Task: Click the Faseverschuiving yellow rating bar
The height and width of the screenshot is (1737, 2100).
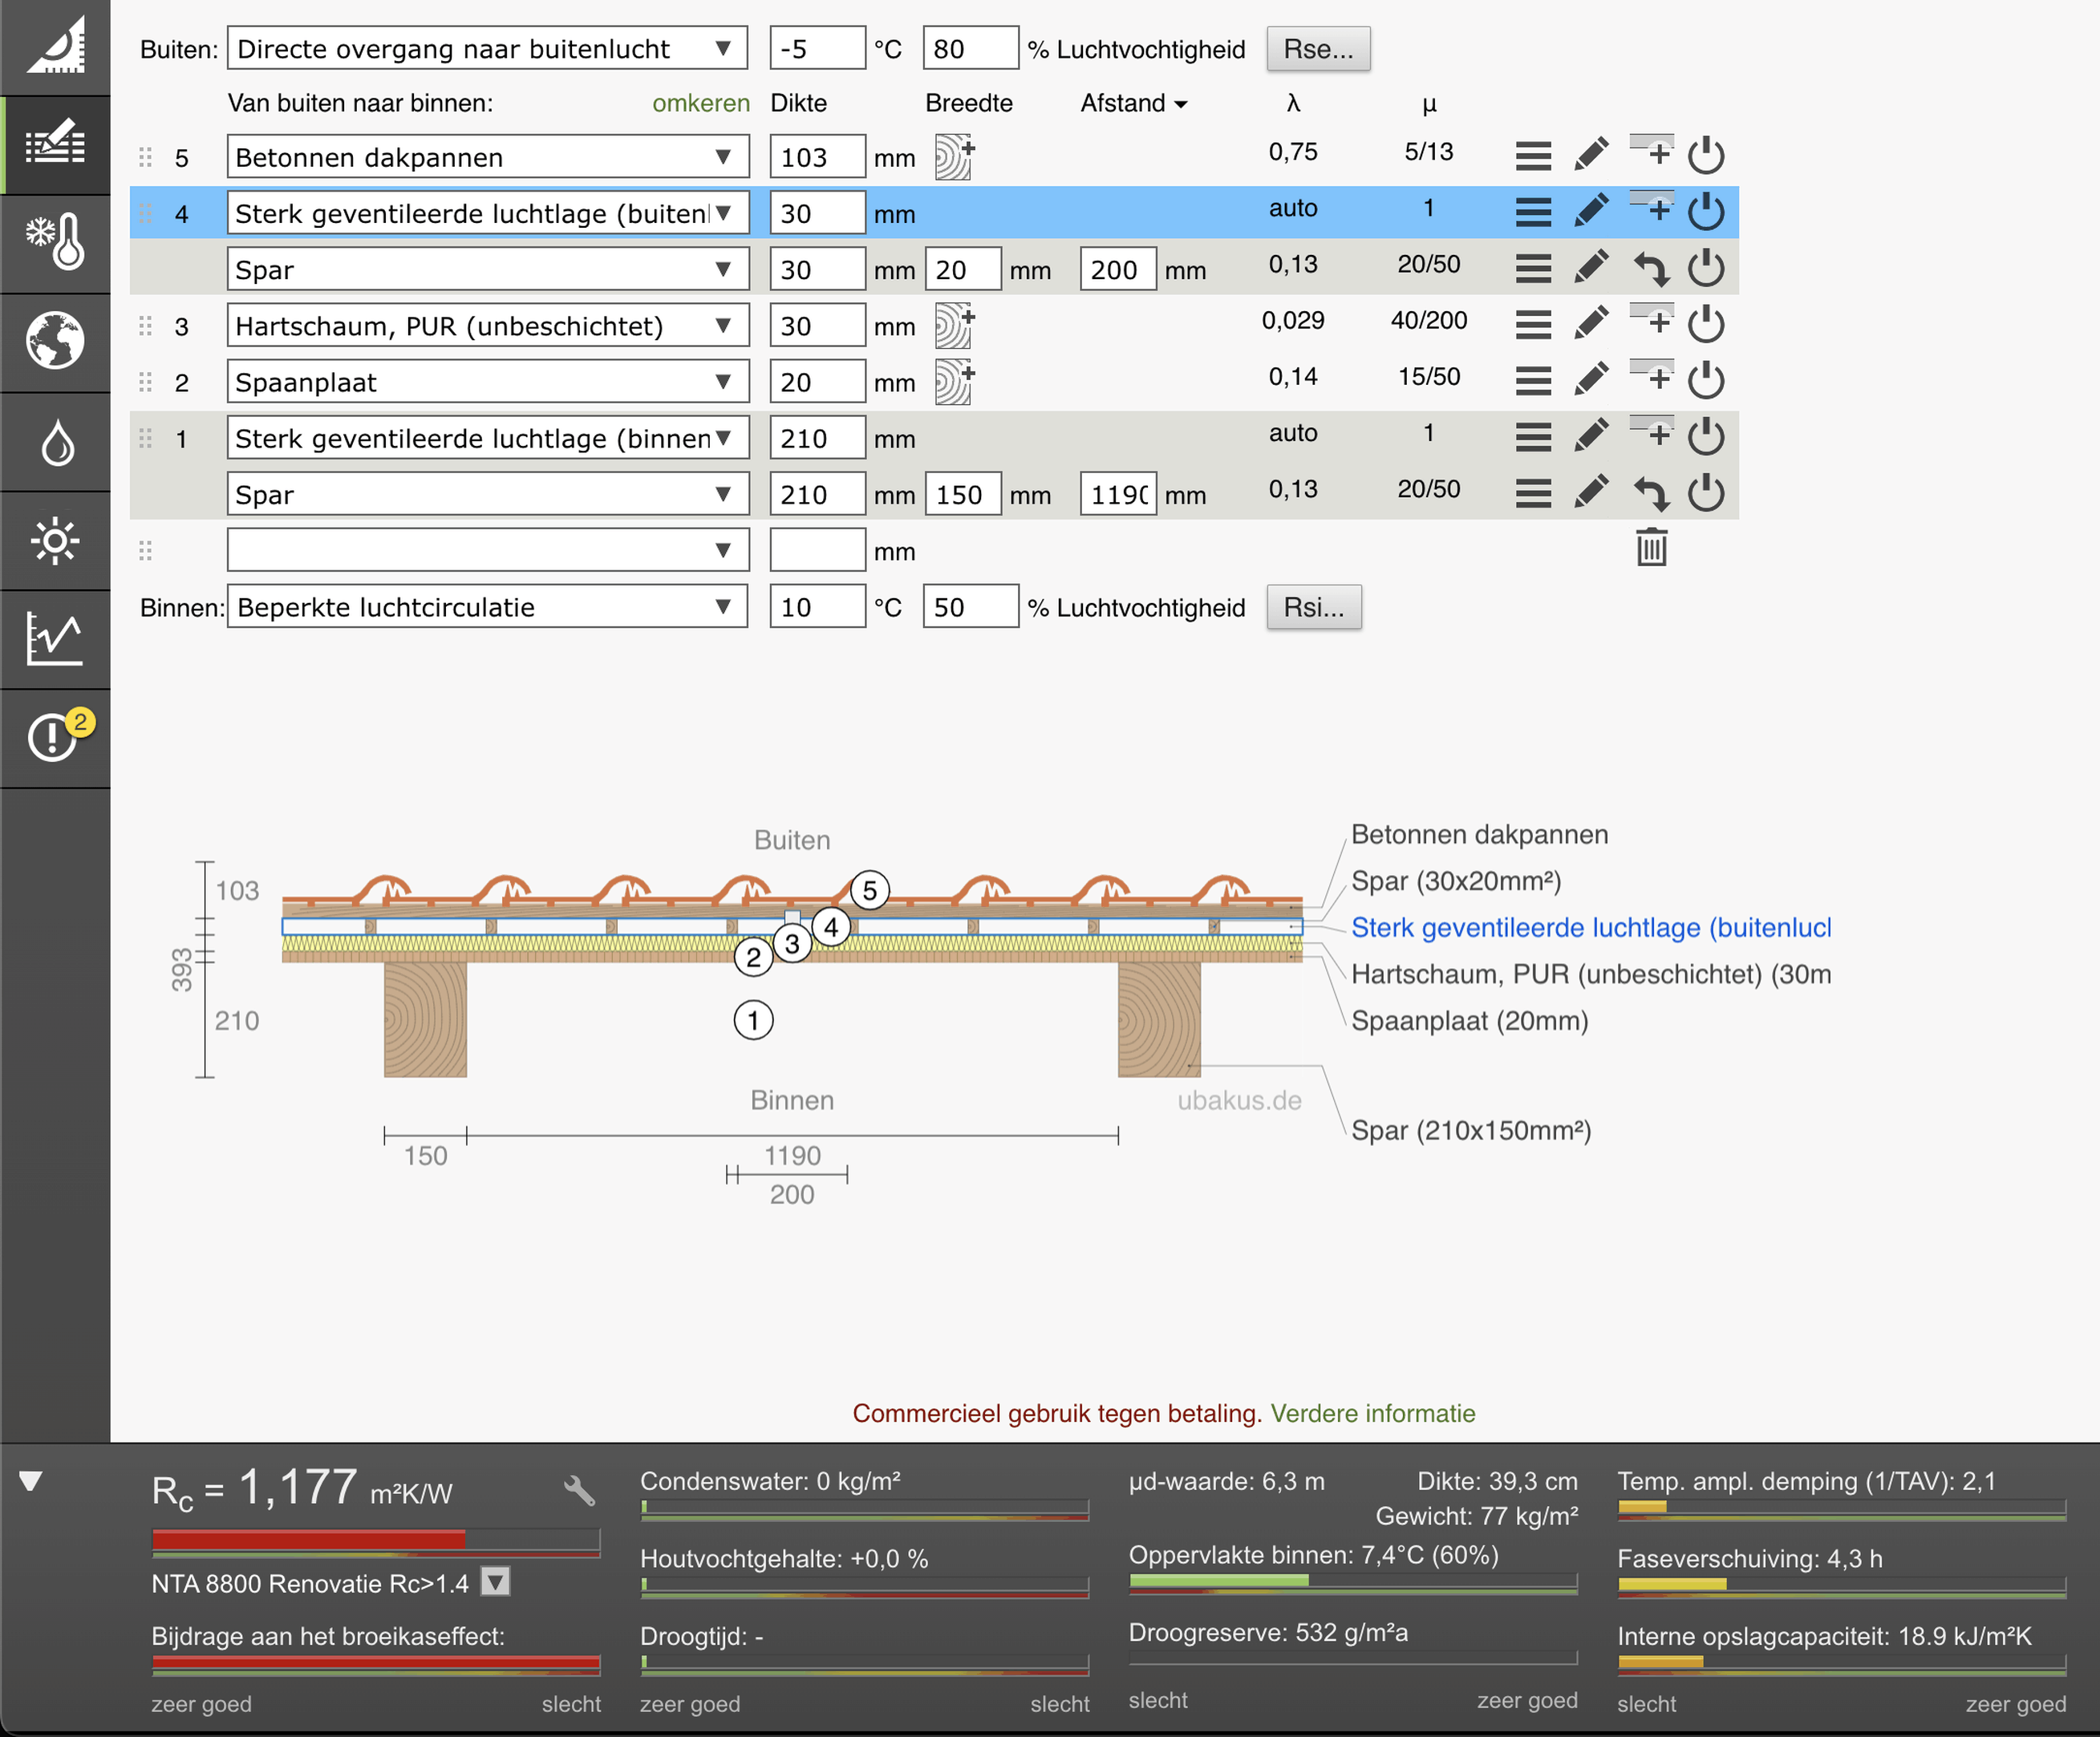Action: coord(1842,1586)
